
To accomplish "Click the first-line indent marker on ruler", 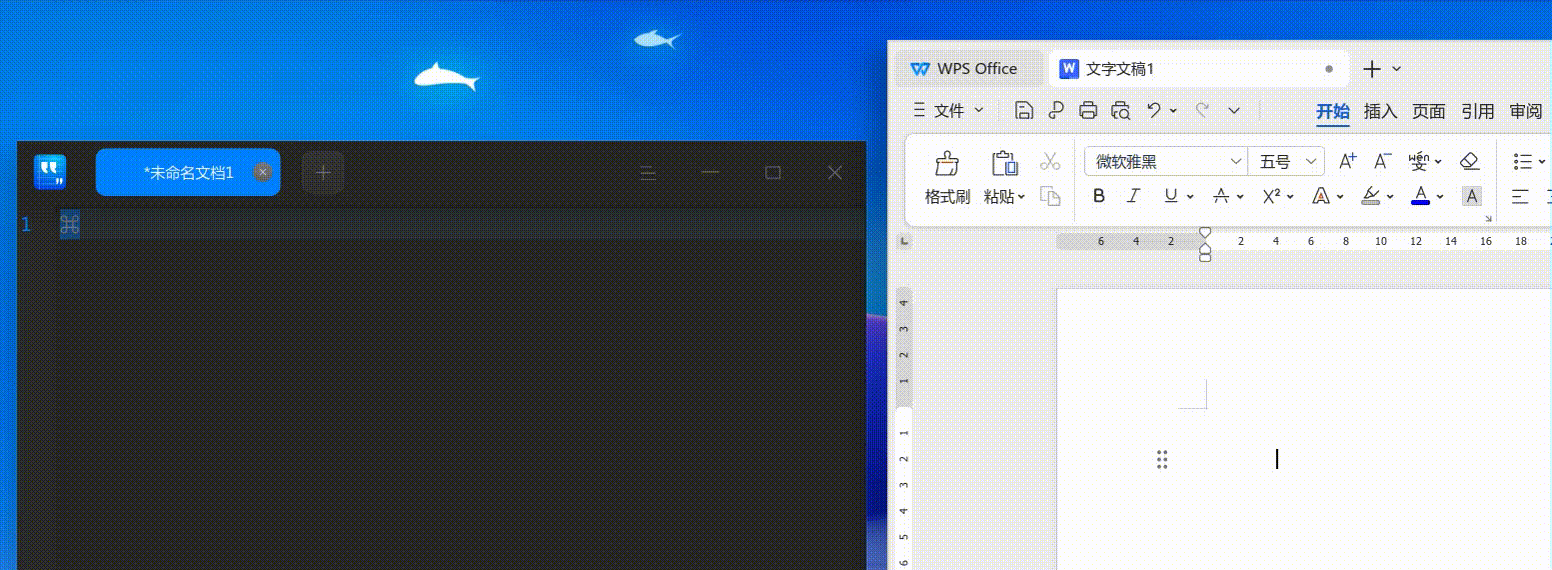I will (x=1205, y=233).
